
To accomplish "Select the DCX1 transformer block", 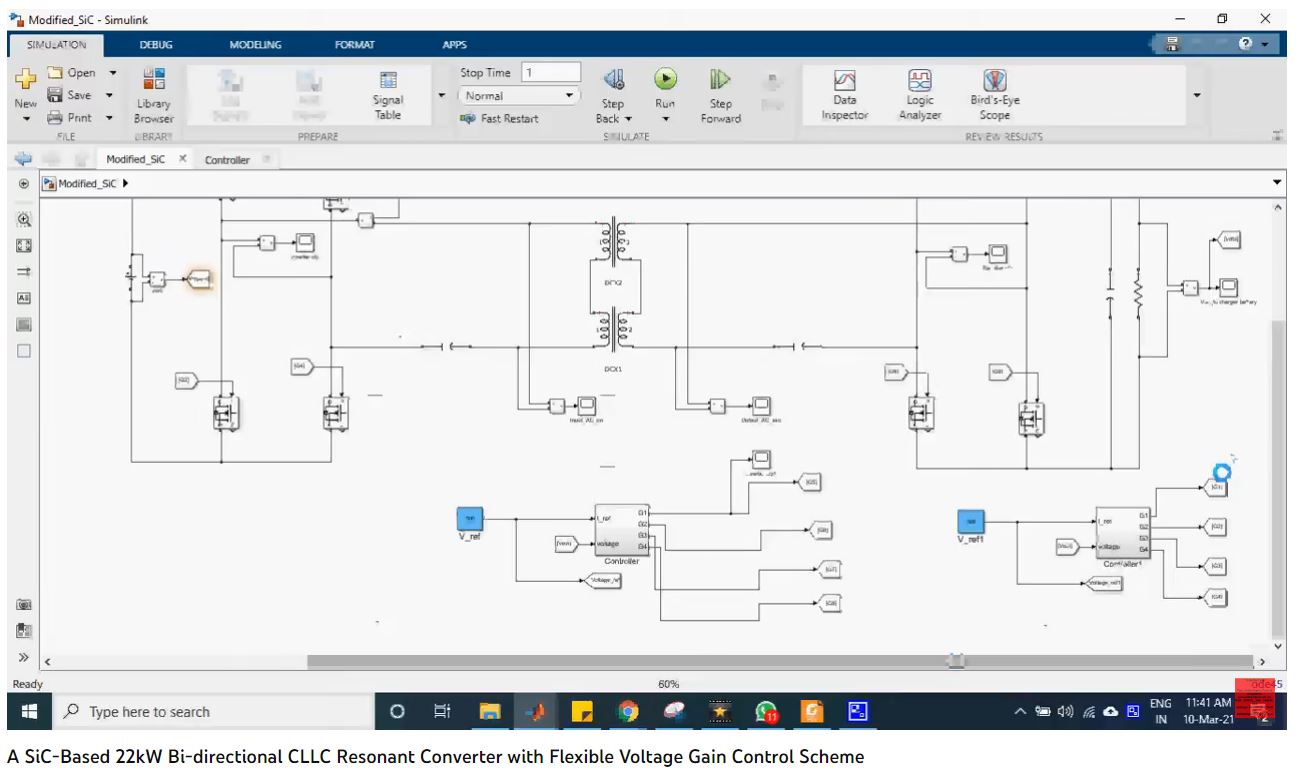I will (613, 332).
